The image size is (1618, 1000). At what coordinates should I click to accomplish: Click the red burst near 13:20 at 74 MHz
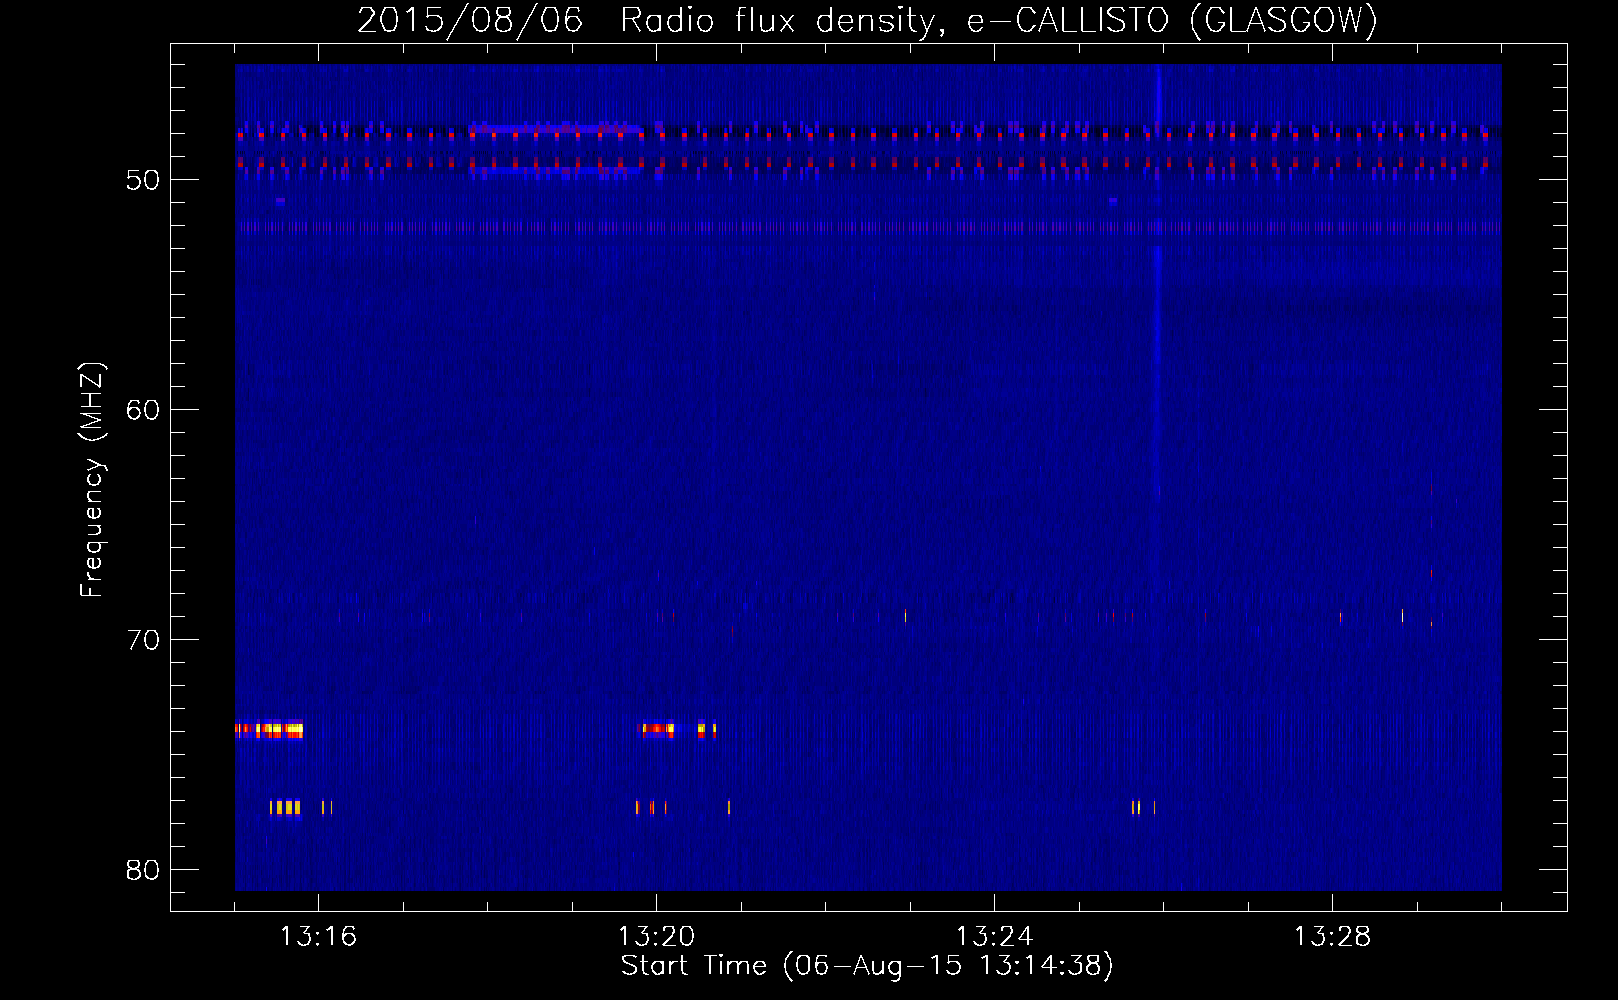pos(658,730)
